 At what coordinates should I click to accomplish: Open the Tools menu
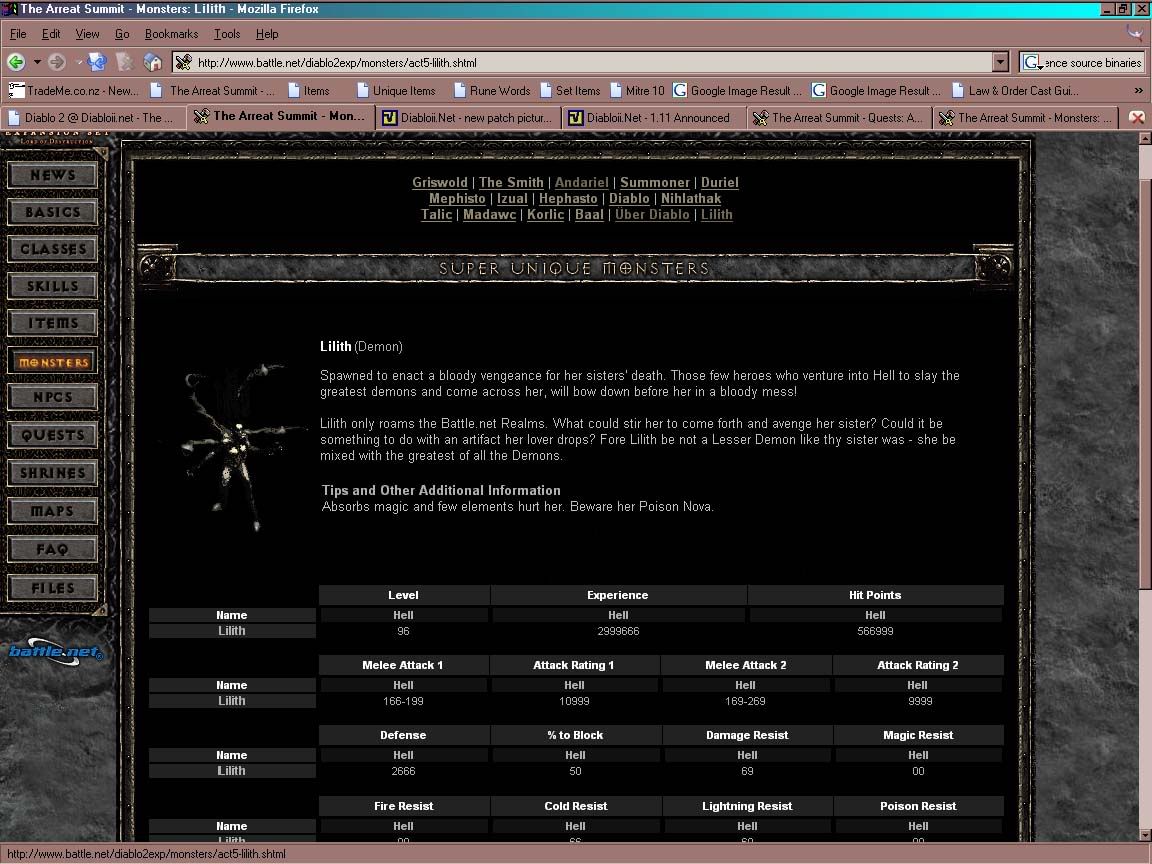[x=227, y=34]
